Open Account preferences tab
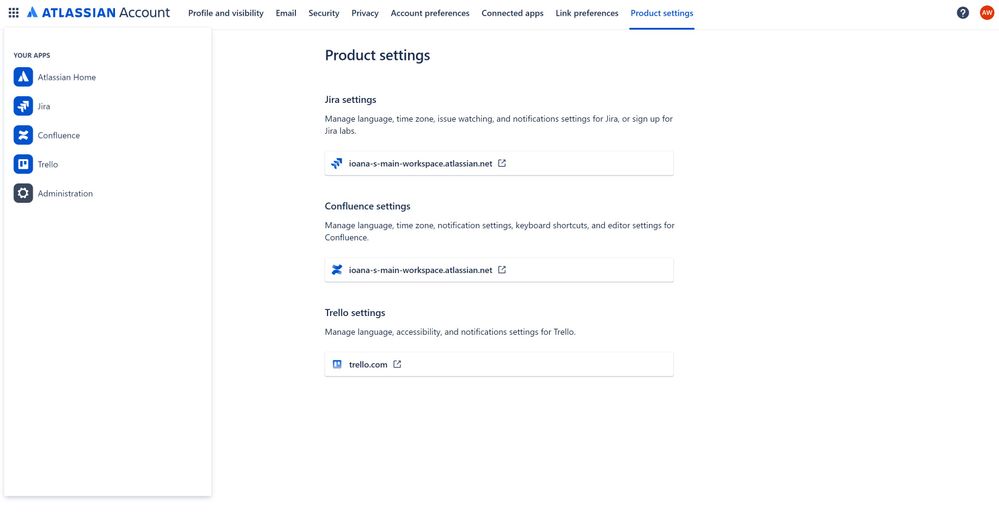 click(430, 13)
